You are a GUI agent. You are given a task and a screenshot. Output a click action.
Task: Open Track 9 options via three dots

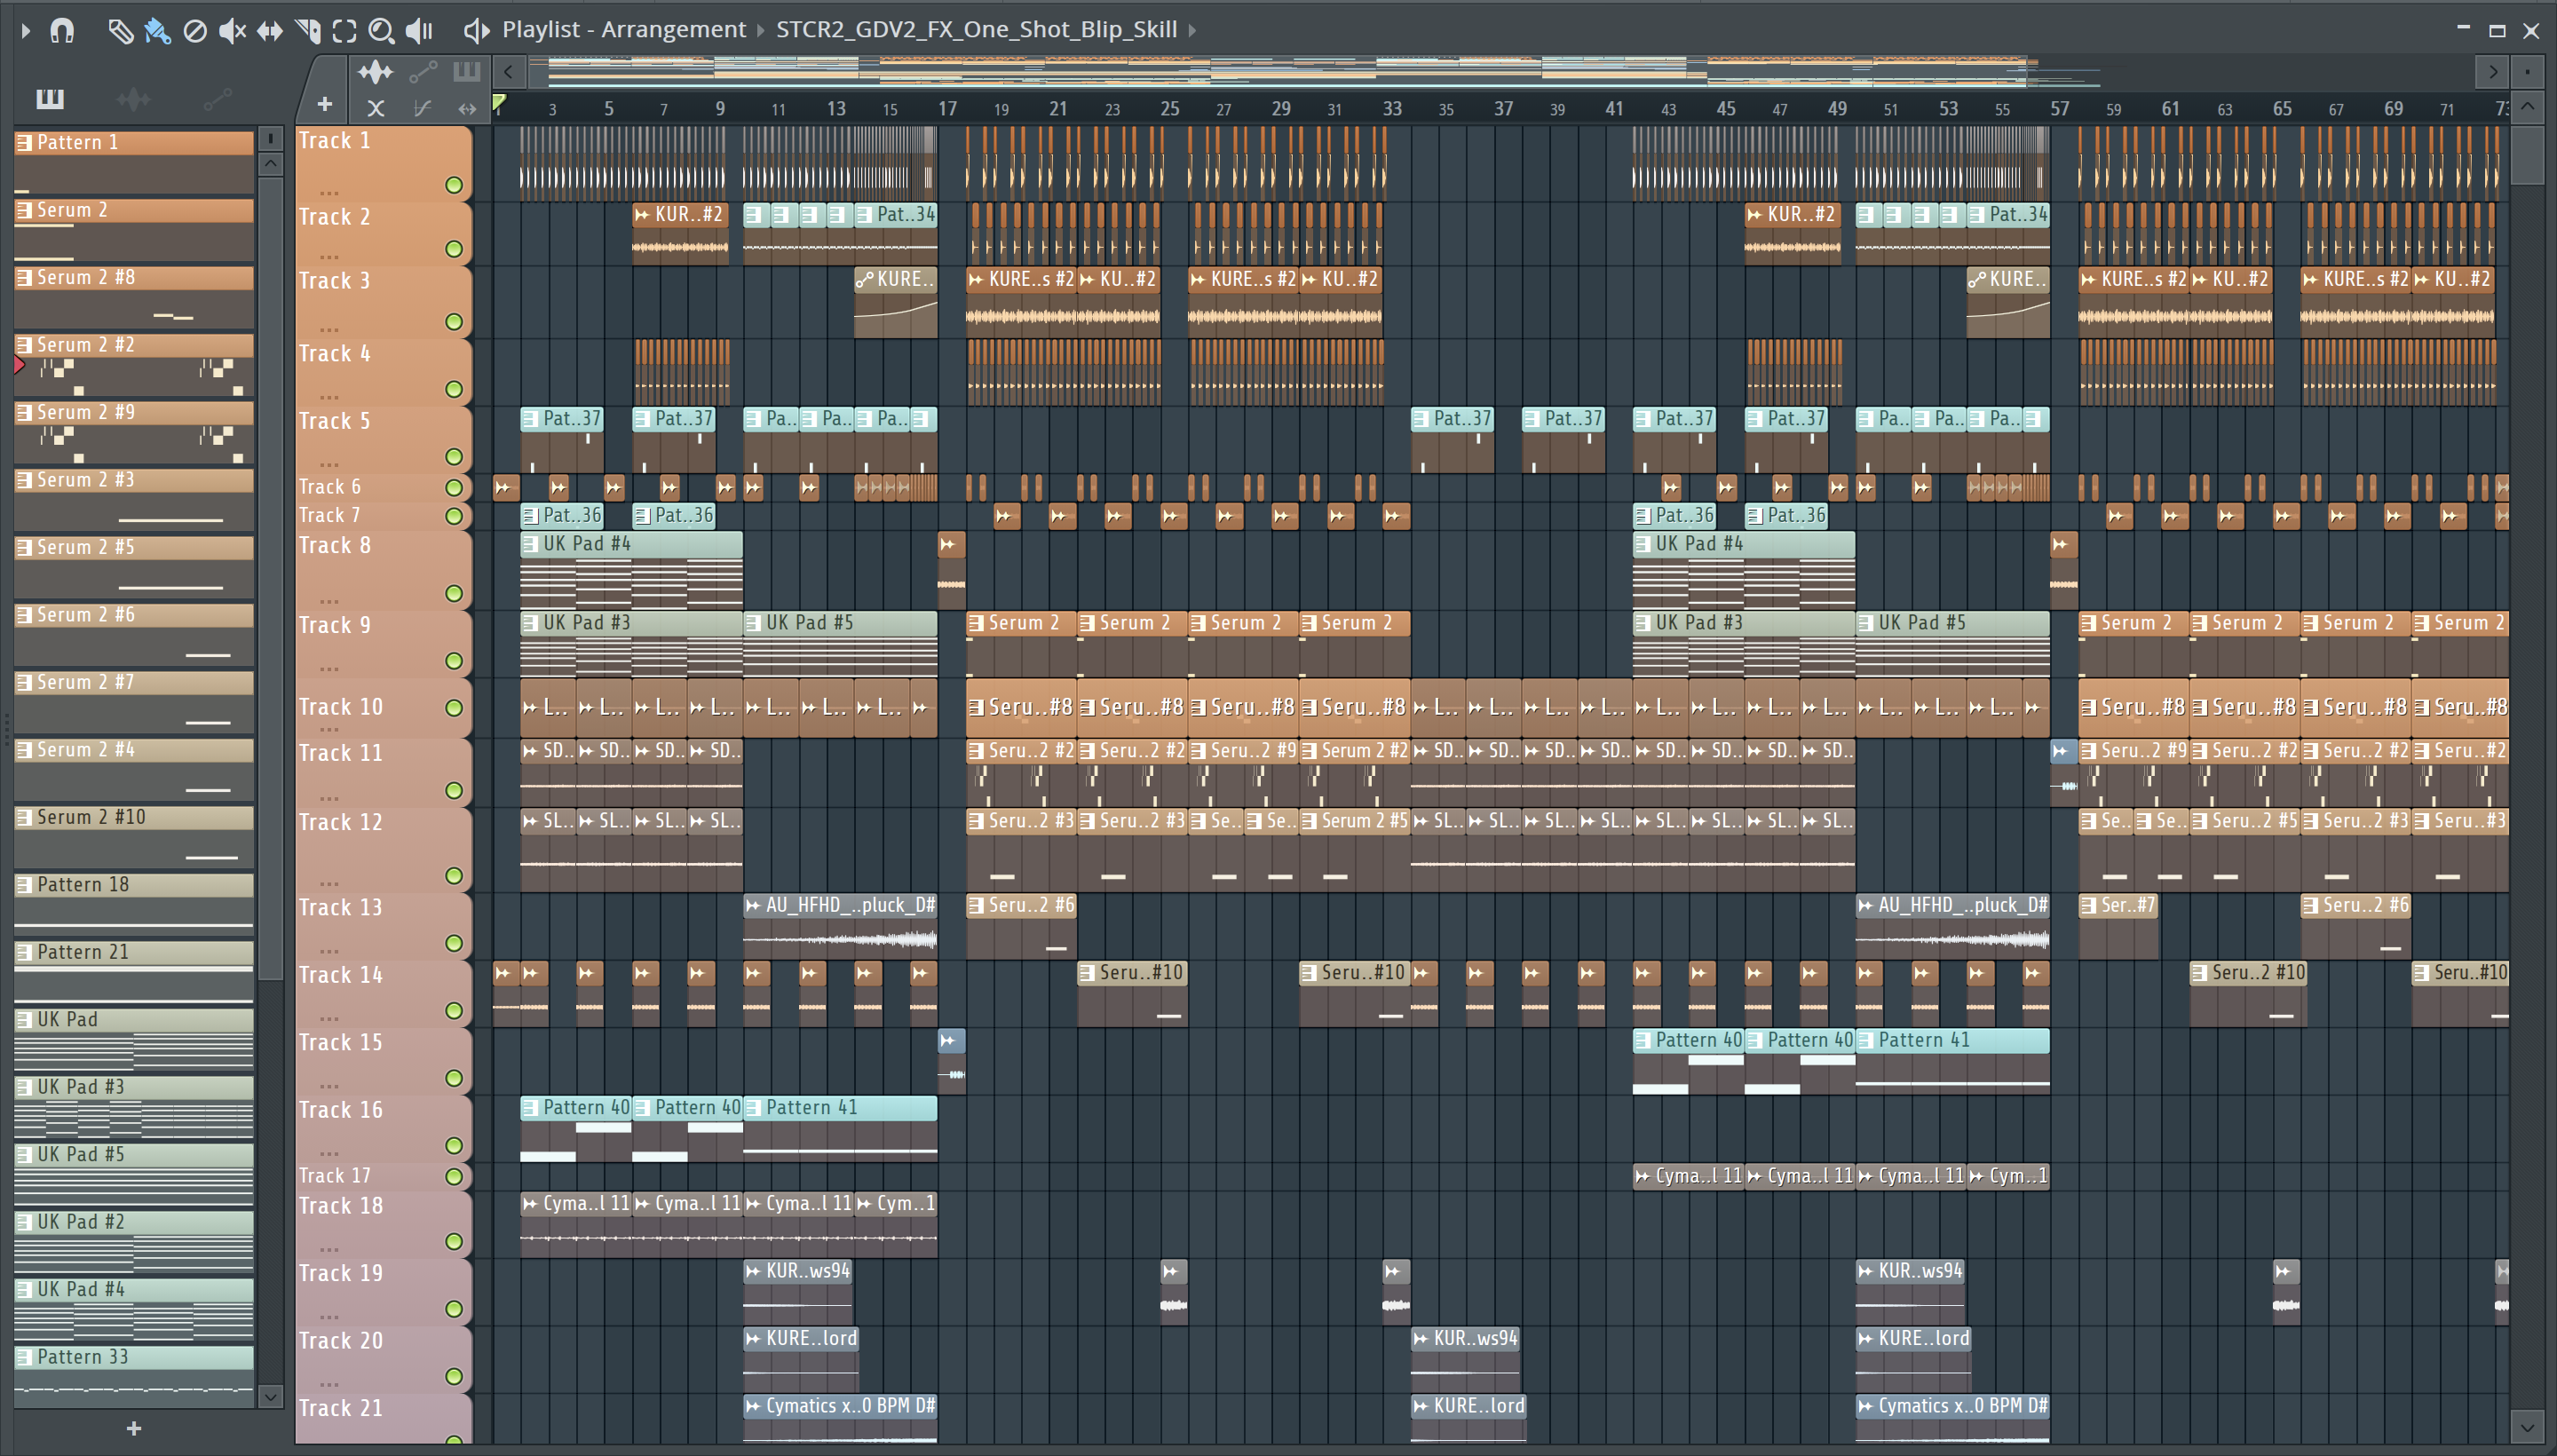(329, 668)
